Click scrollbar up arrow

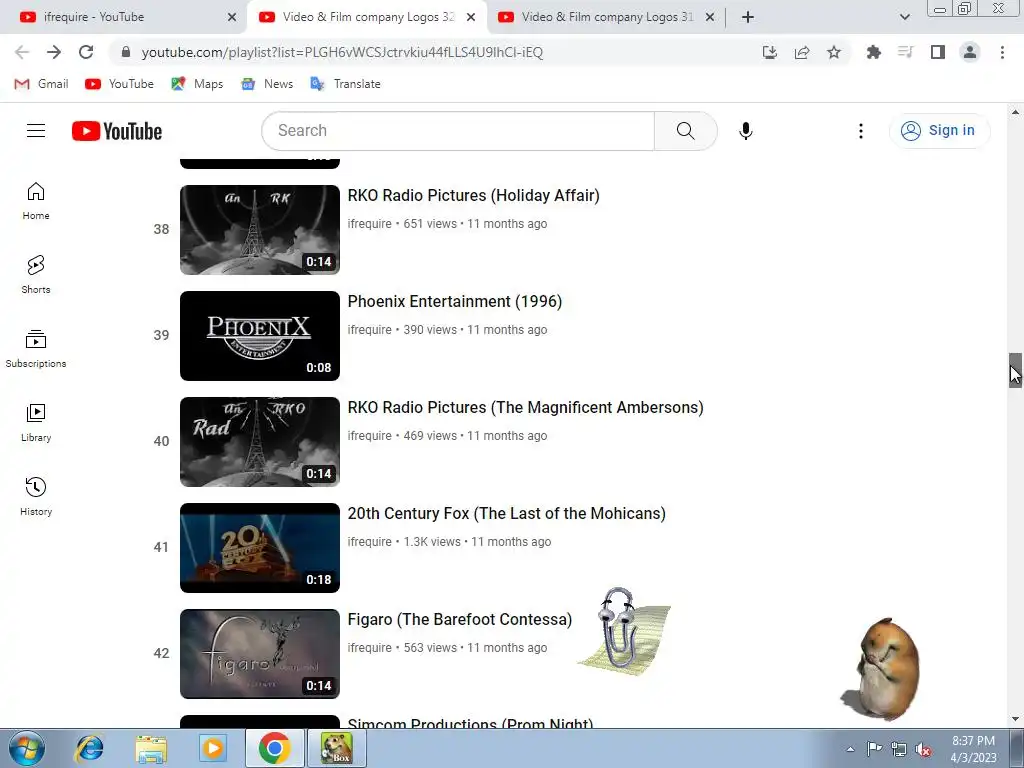coord(1015,112)
